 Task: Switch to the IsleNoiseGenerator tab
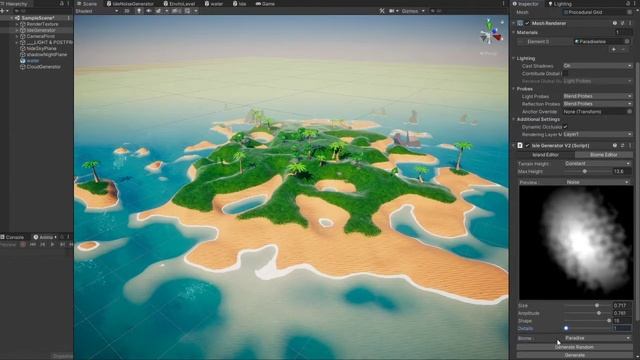click(x=130, y=4)
